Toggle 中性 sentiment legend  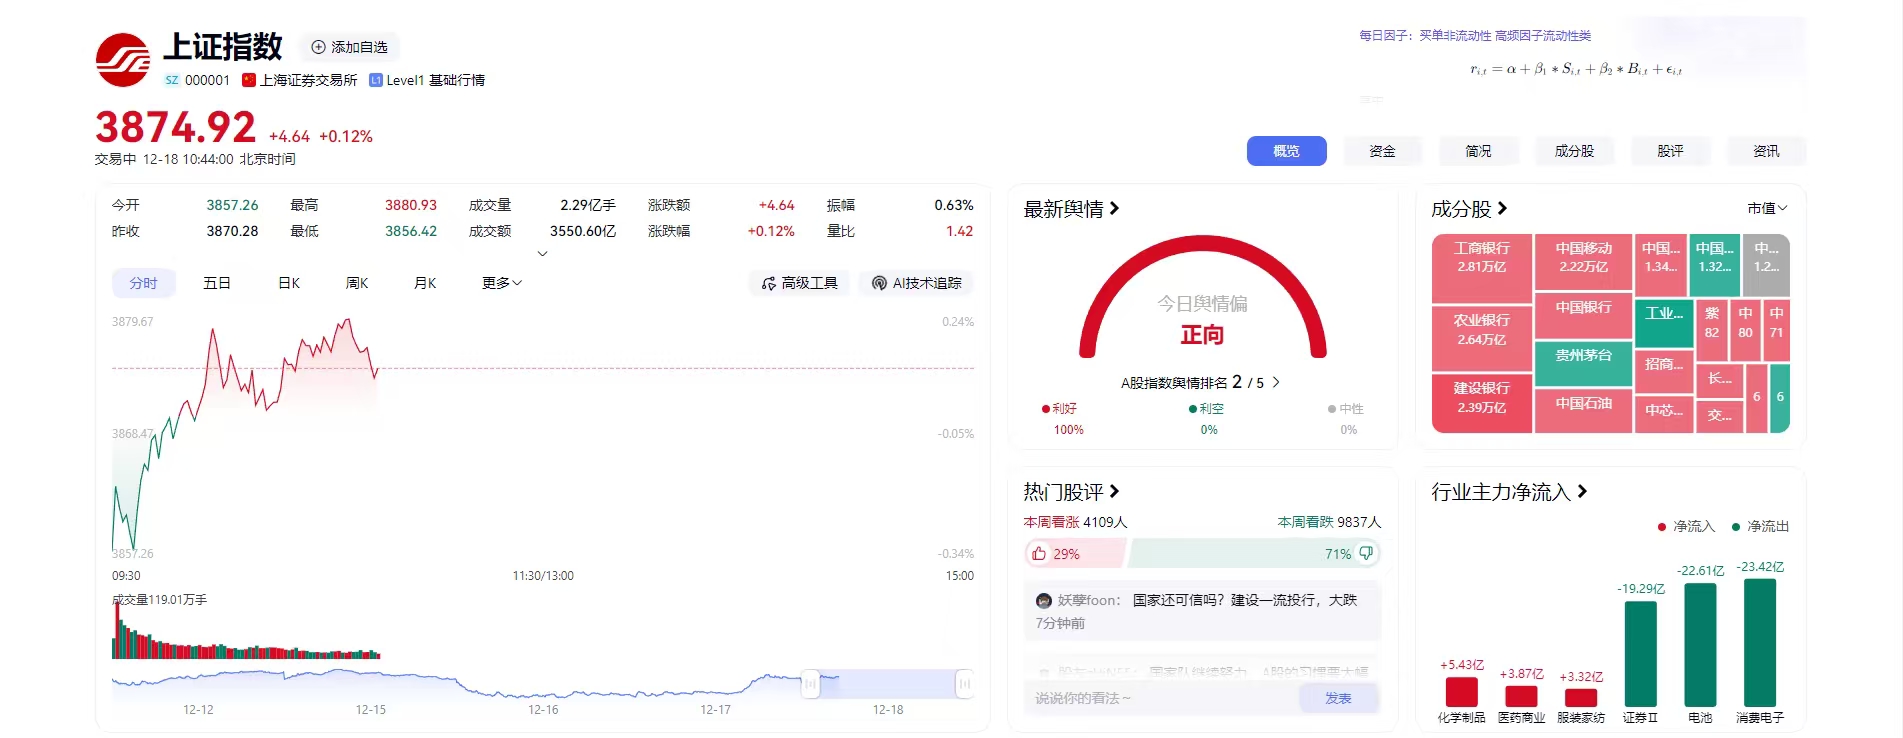(x=1346, y=408)
